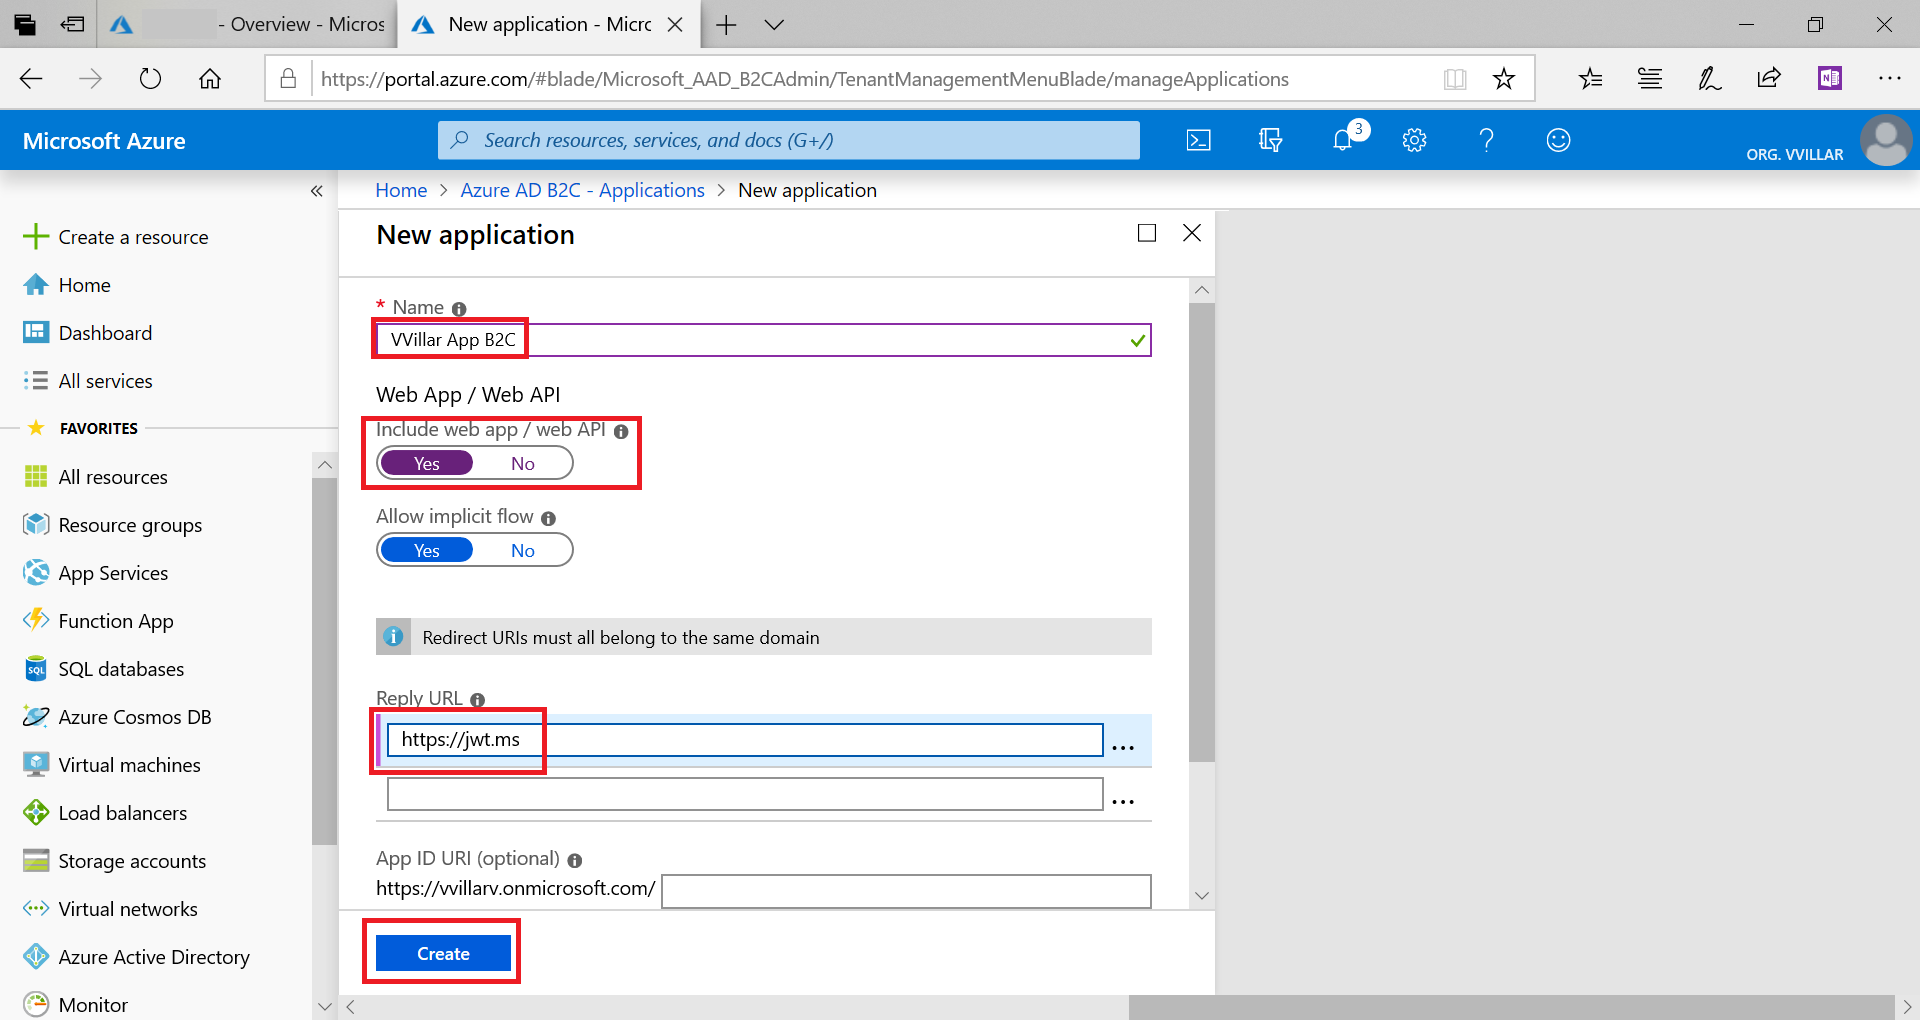Keep Allow implicit flow set to Yes
The height and width of the screenshot is (1020, 1920).
427,549
